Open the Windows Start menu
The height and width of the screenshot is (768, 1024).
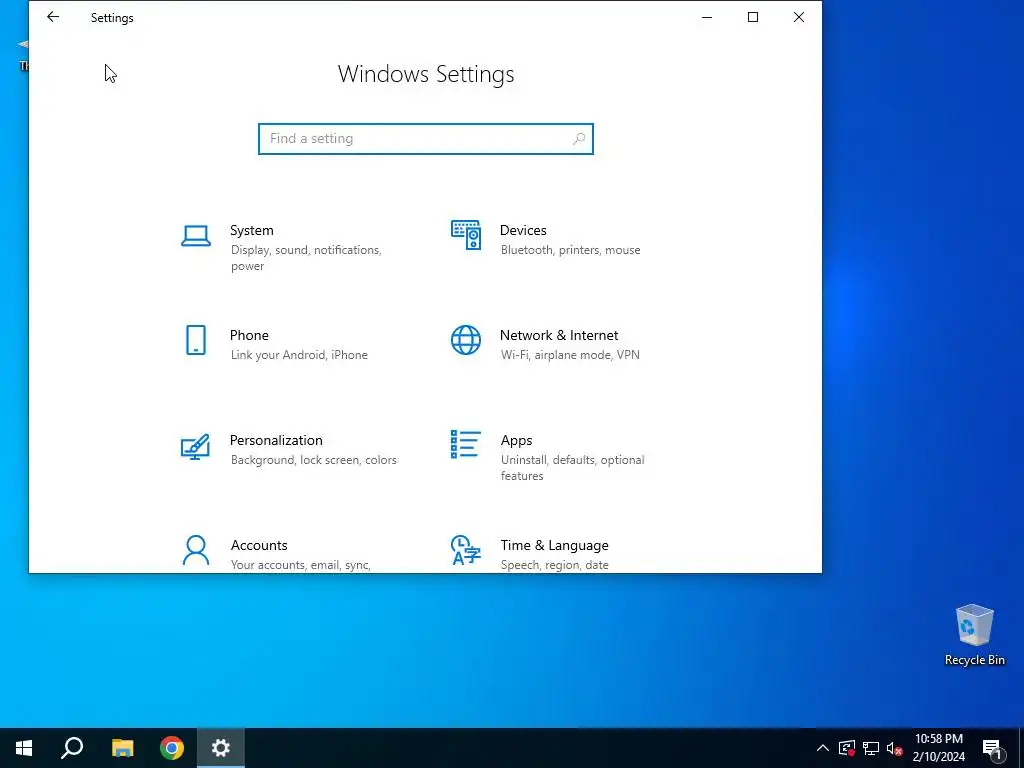click(24, 748)
